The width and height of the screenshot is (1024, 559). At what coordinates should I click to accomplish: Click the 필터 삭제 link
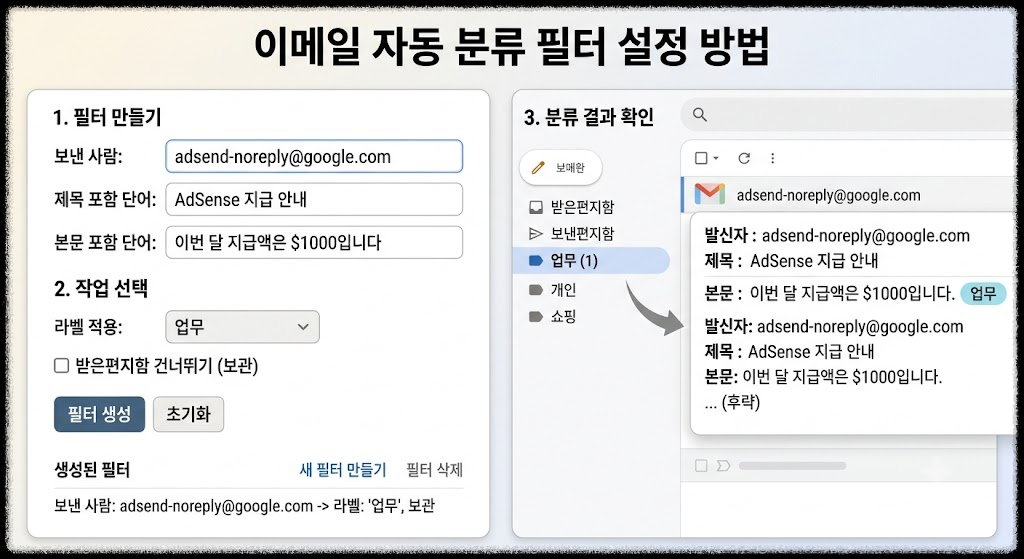pyautogui.click(x=434, y=470)
